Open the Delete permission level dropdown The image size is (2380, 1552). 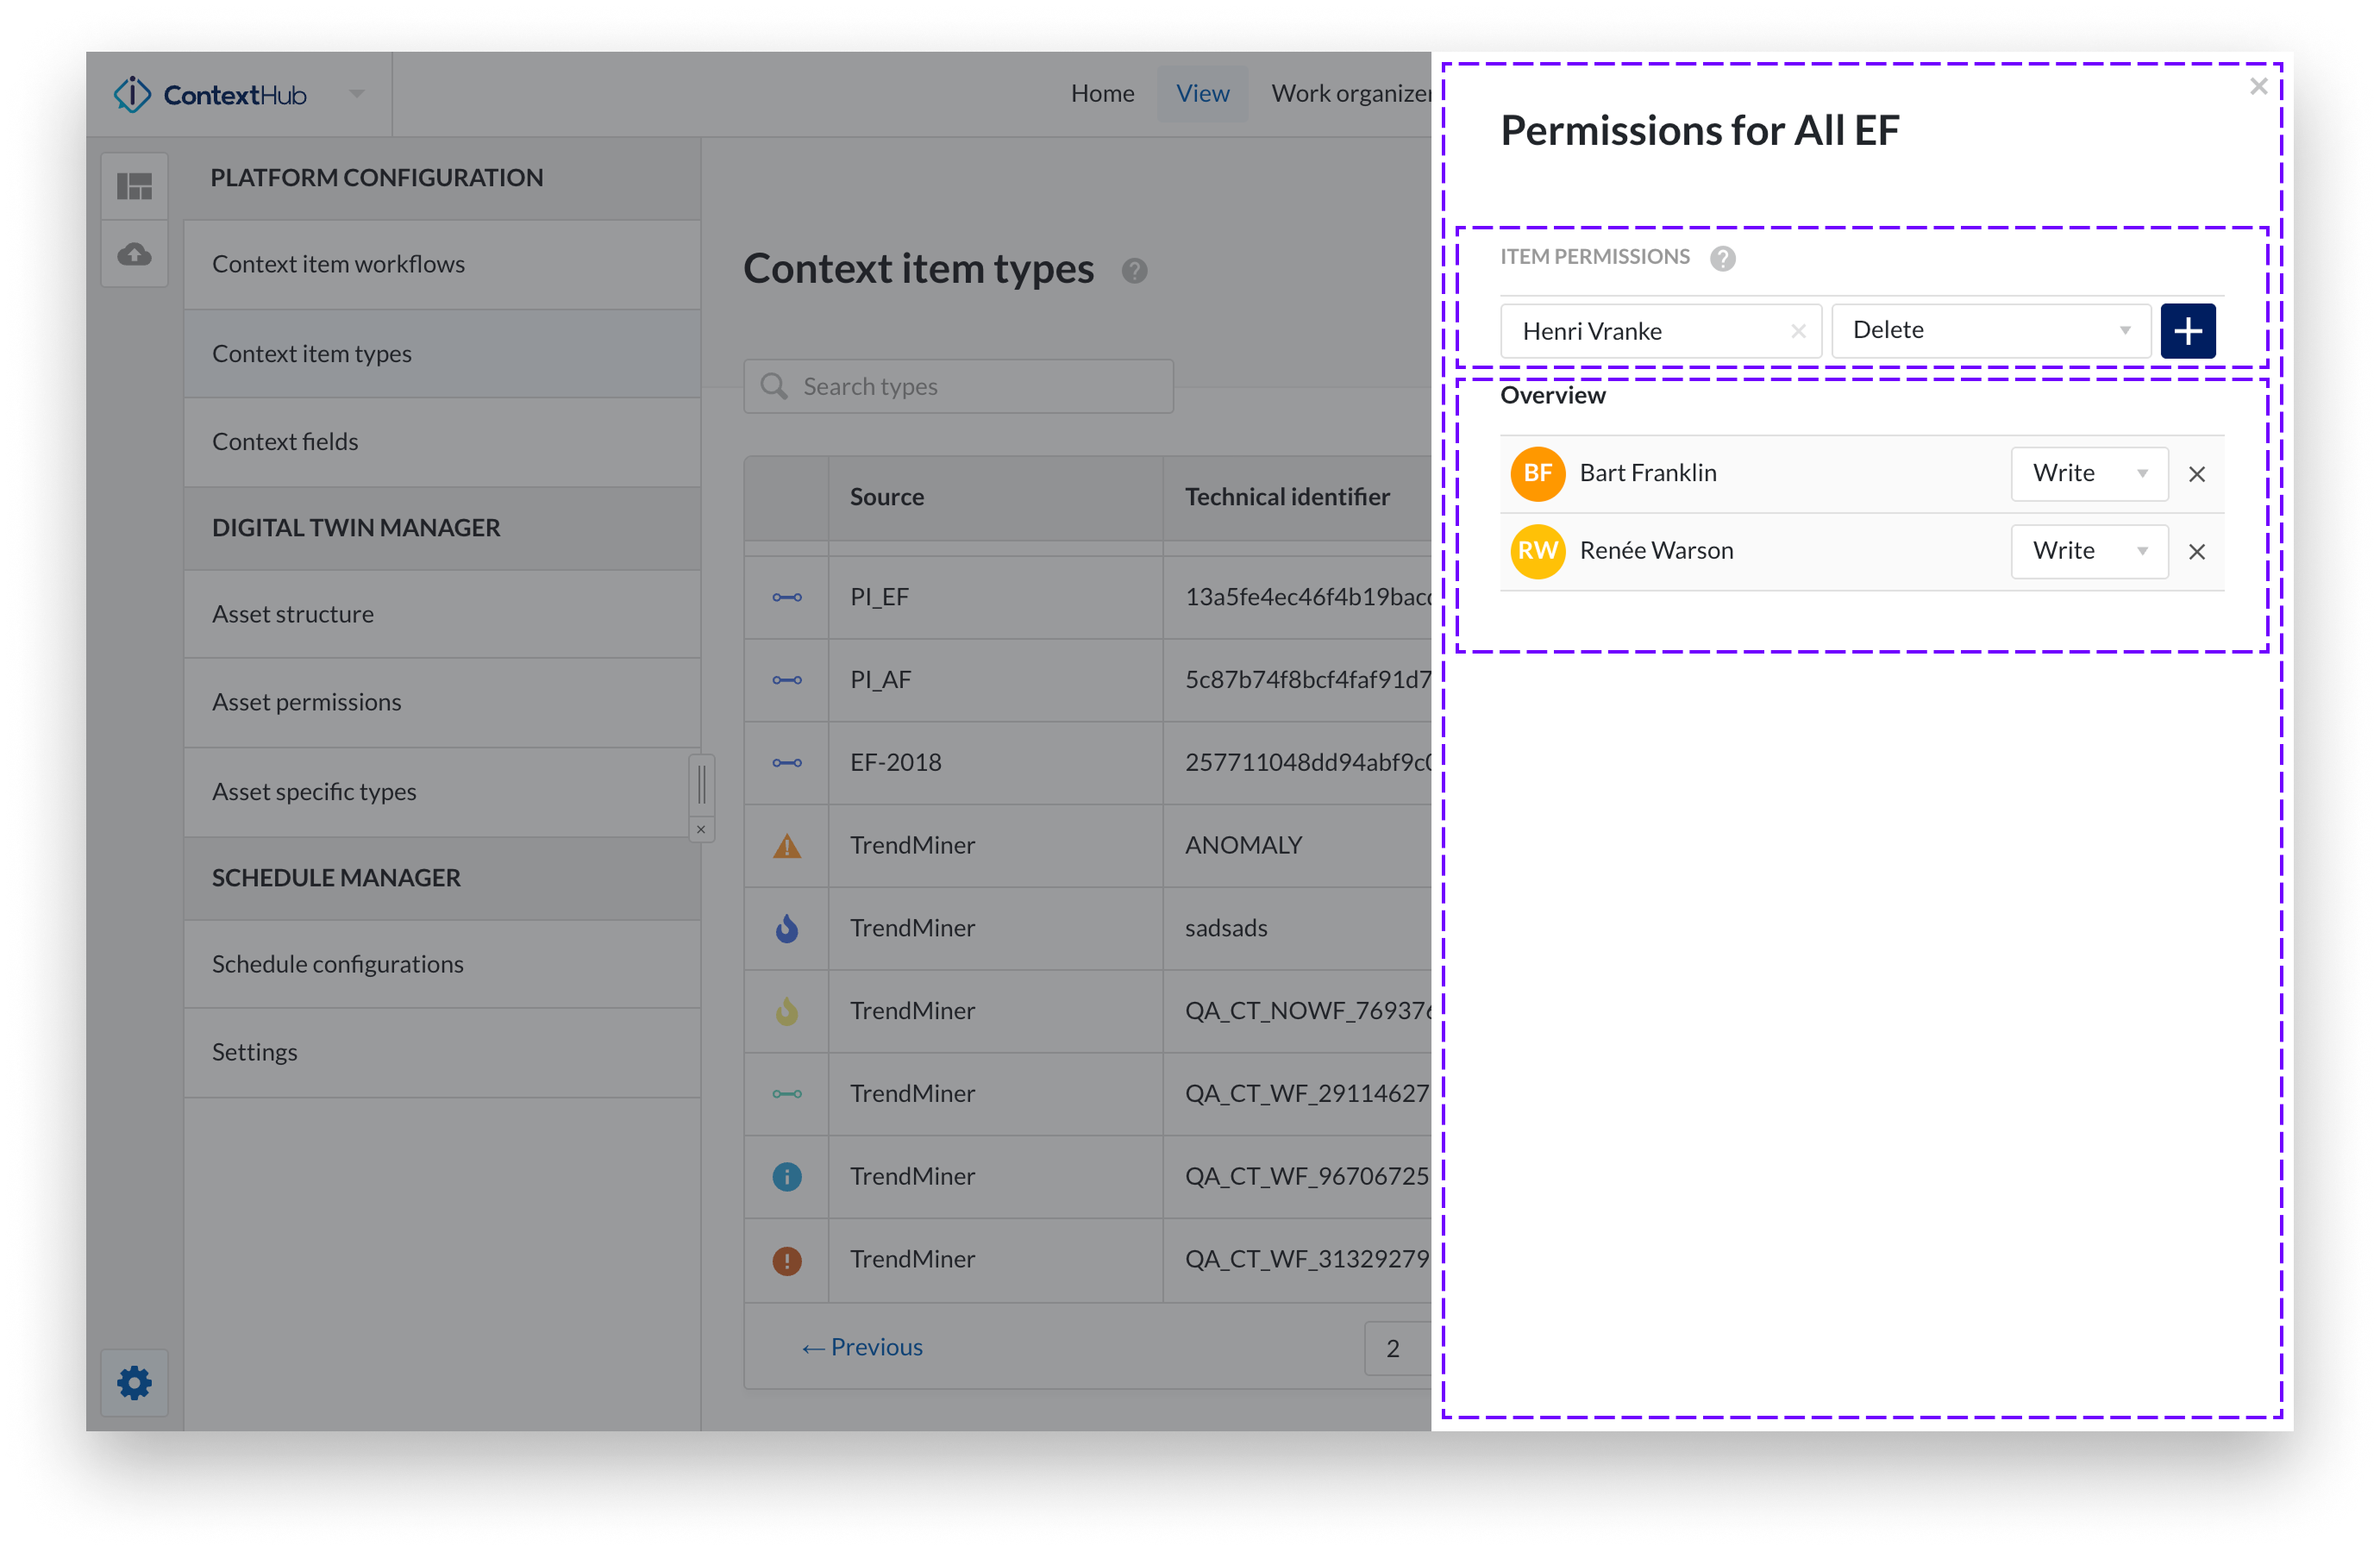point(1990,331)
